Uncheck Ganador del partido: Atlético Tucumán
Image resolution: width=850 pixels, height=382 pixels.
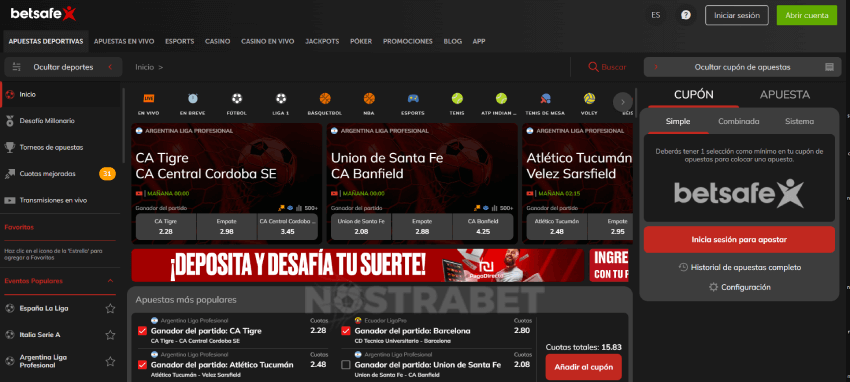click(142, 365)
